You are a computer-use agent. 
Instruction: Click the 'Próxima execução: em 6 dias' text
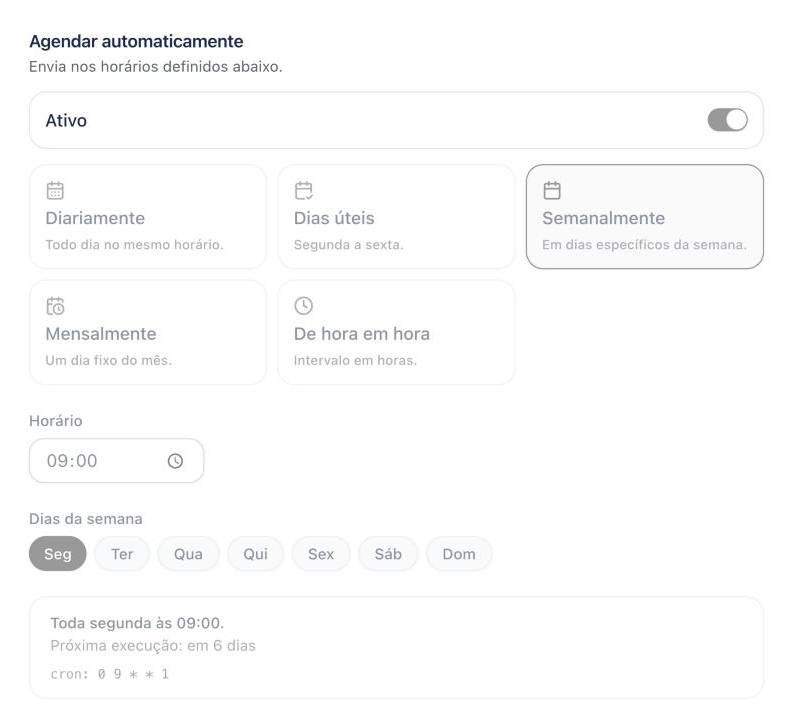point(153,645)
